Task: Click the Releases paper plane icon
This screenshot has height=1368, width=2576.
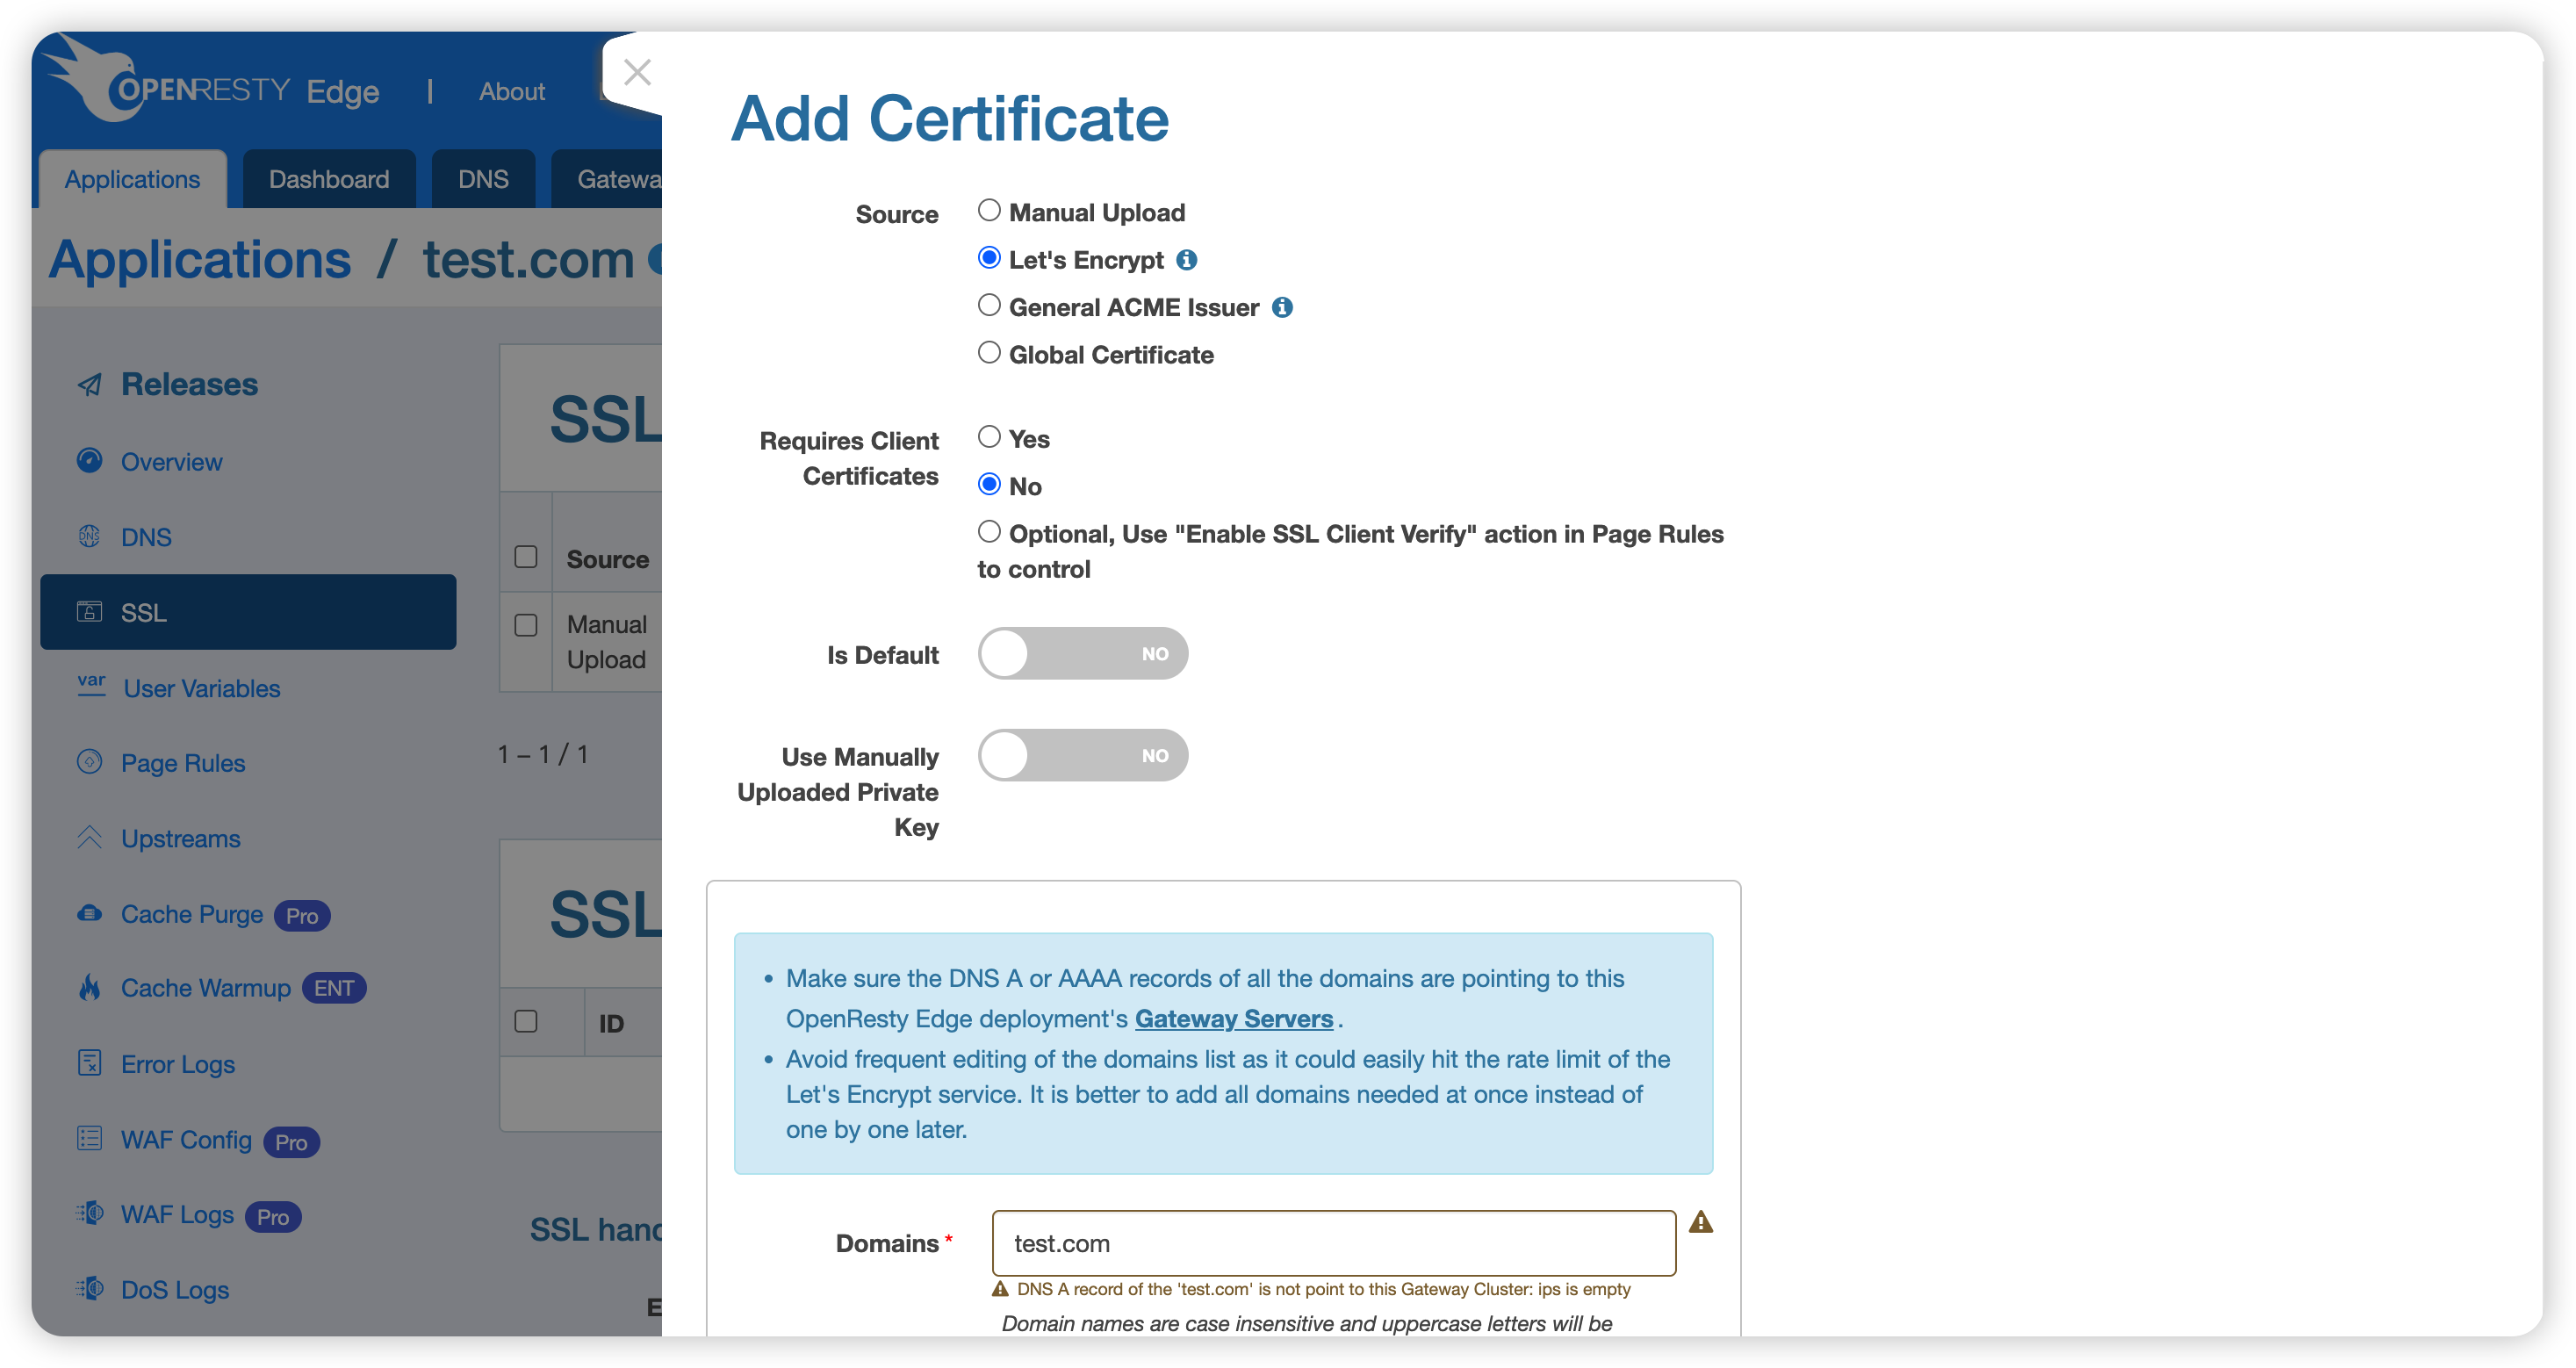Action: click(90, 385)
